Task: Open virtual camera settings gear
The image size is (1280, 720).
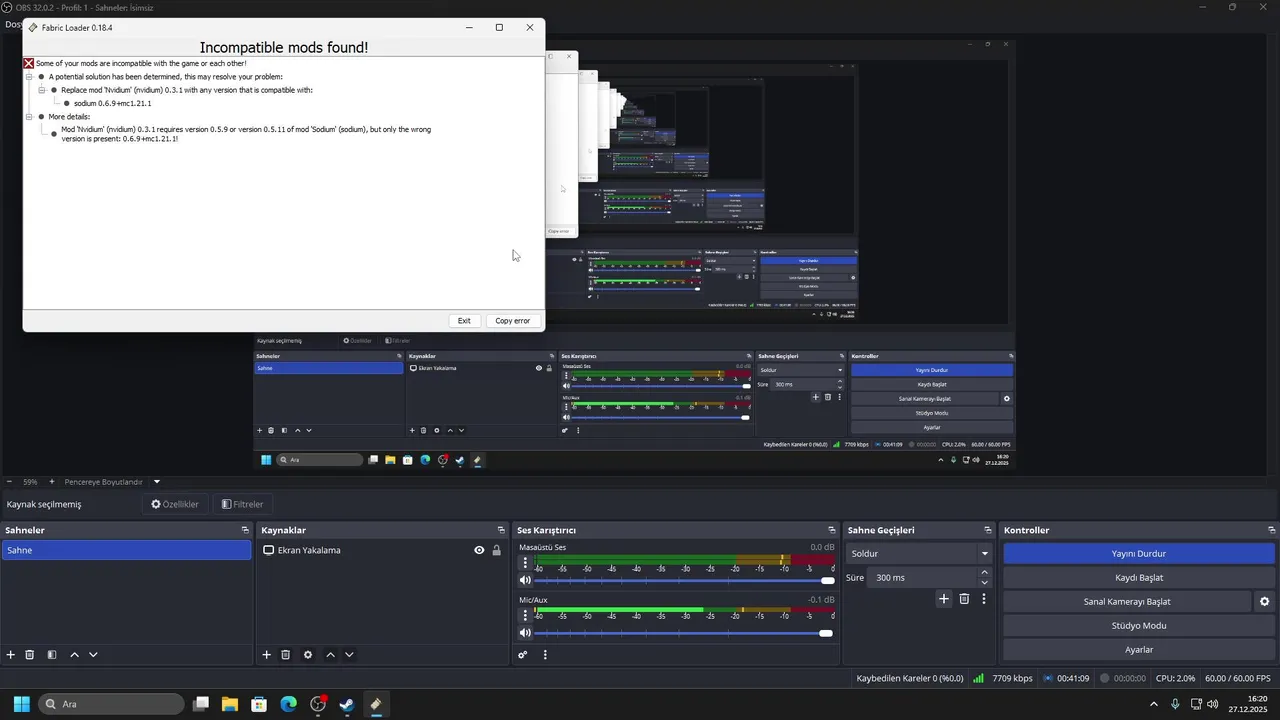Action: tap(1264, 602)
